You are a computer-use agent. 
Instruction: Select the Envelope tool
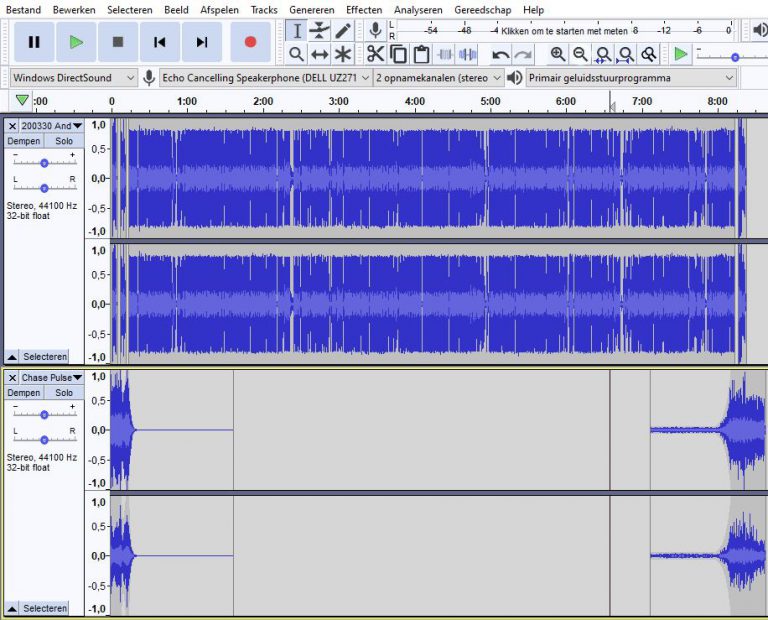(x=319, y=30)
